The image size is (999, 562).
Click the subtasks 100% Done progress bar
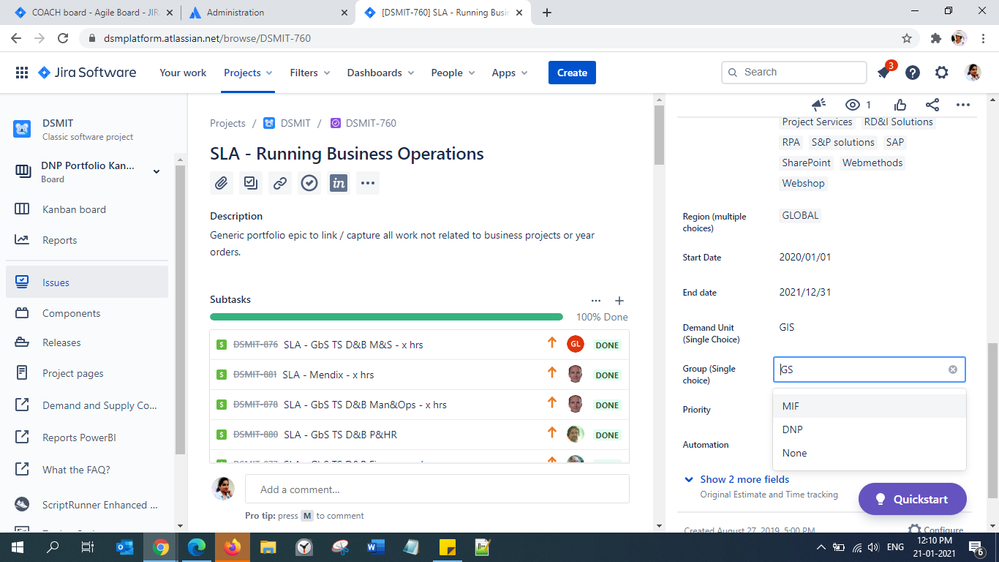pos(386,317)
